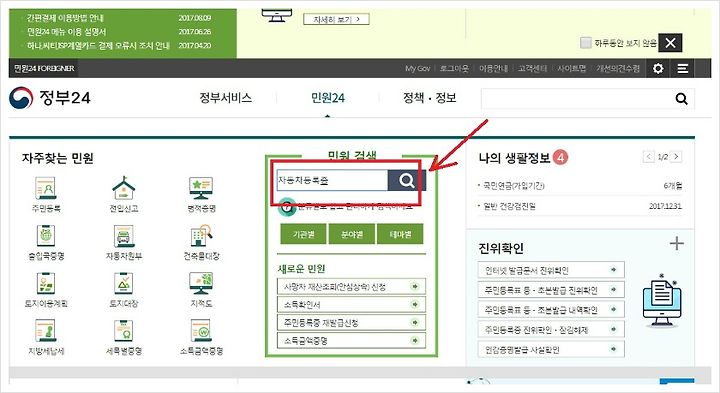Open the 자동차원부 car icon
This screenshot has height=393, width=720.
124,236
